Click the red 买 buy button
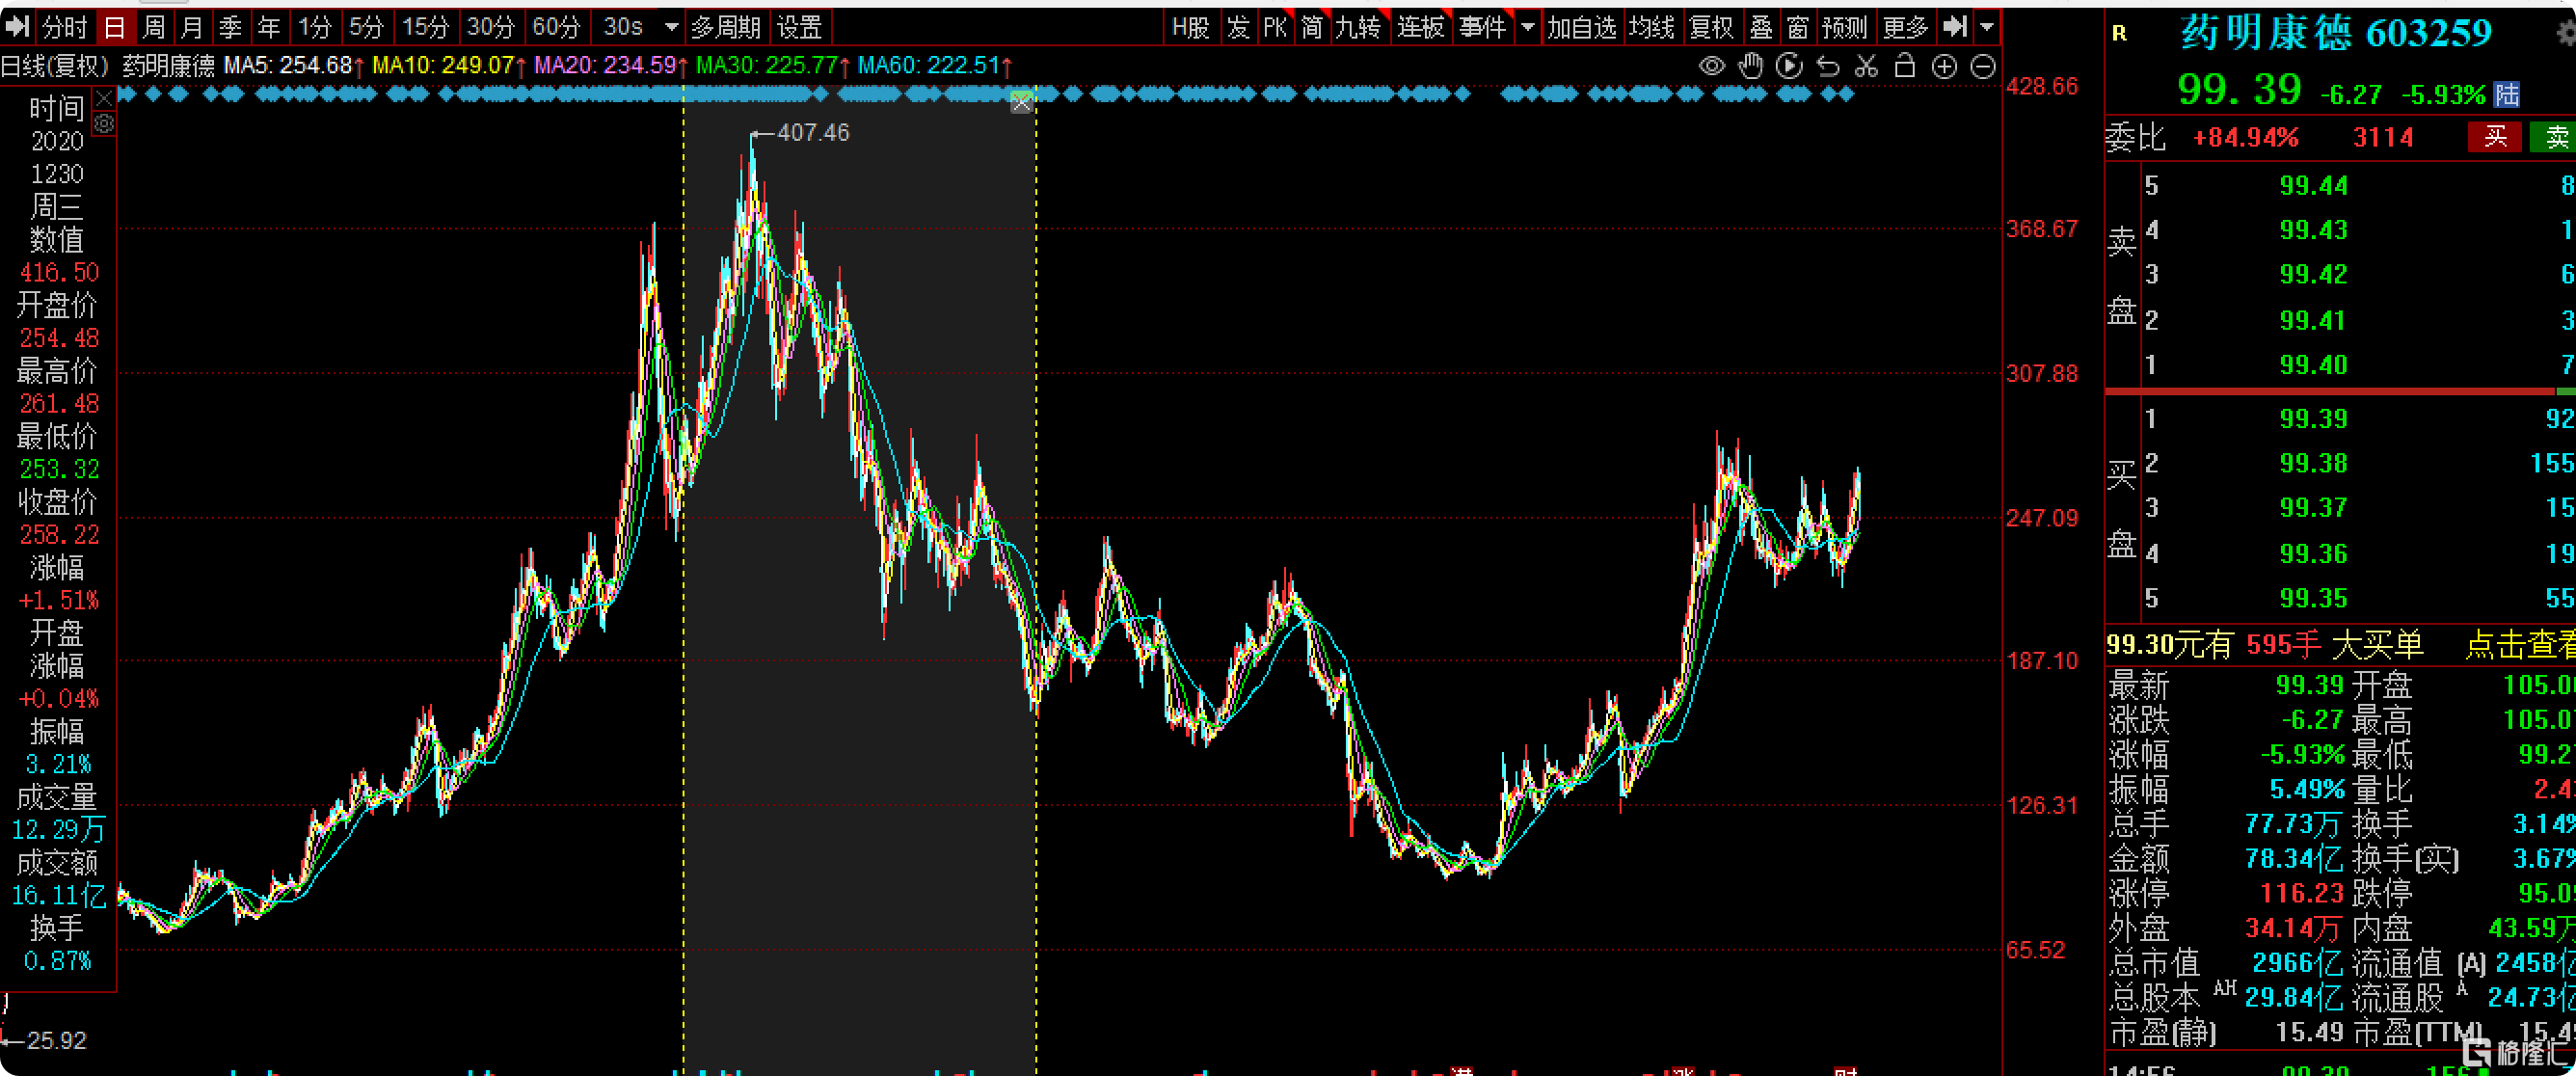 pyautogui.click(x=2495, y=137)
